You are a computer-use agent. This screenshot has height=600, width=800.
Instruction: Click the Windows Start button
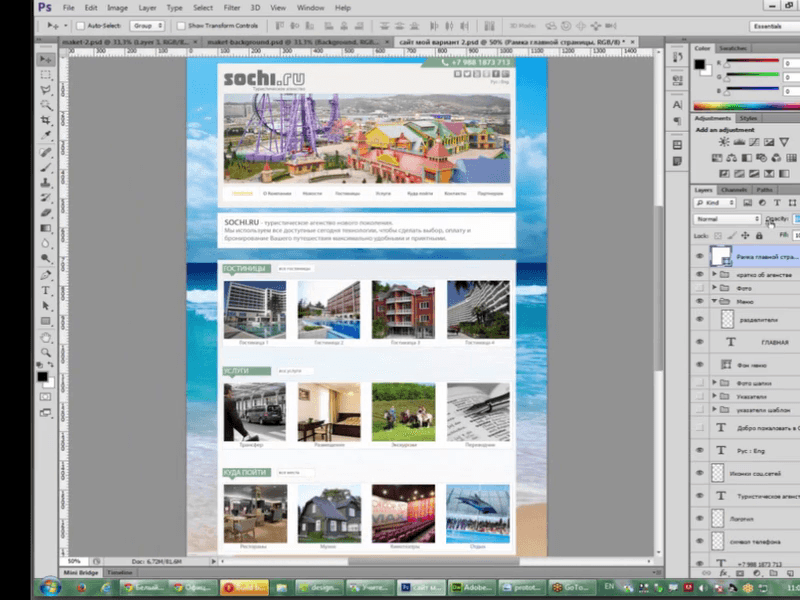50,588
